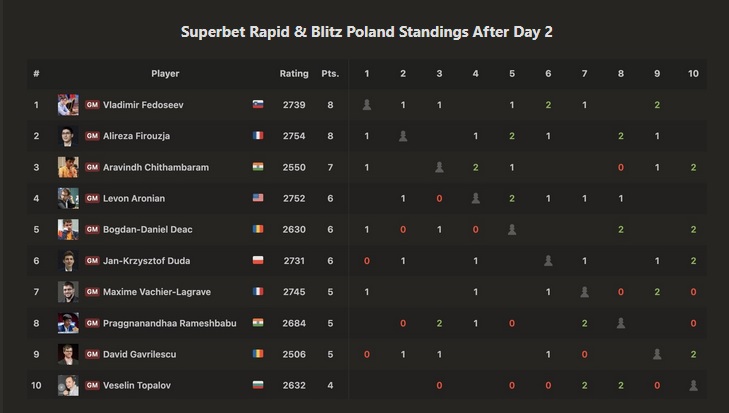Click the GM badge beside Bogdan-Daniel Deac

[x=92, y=229]
